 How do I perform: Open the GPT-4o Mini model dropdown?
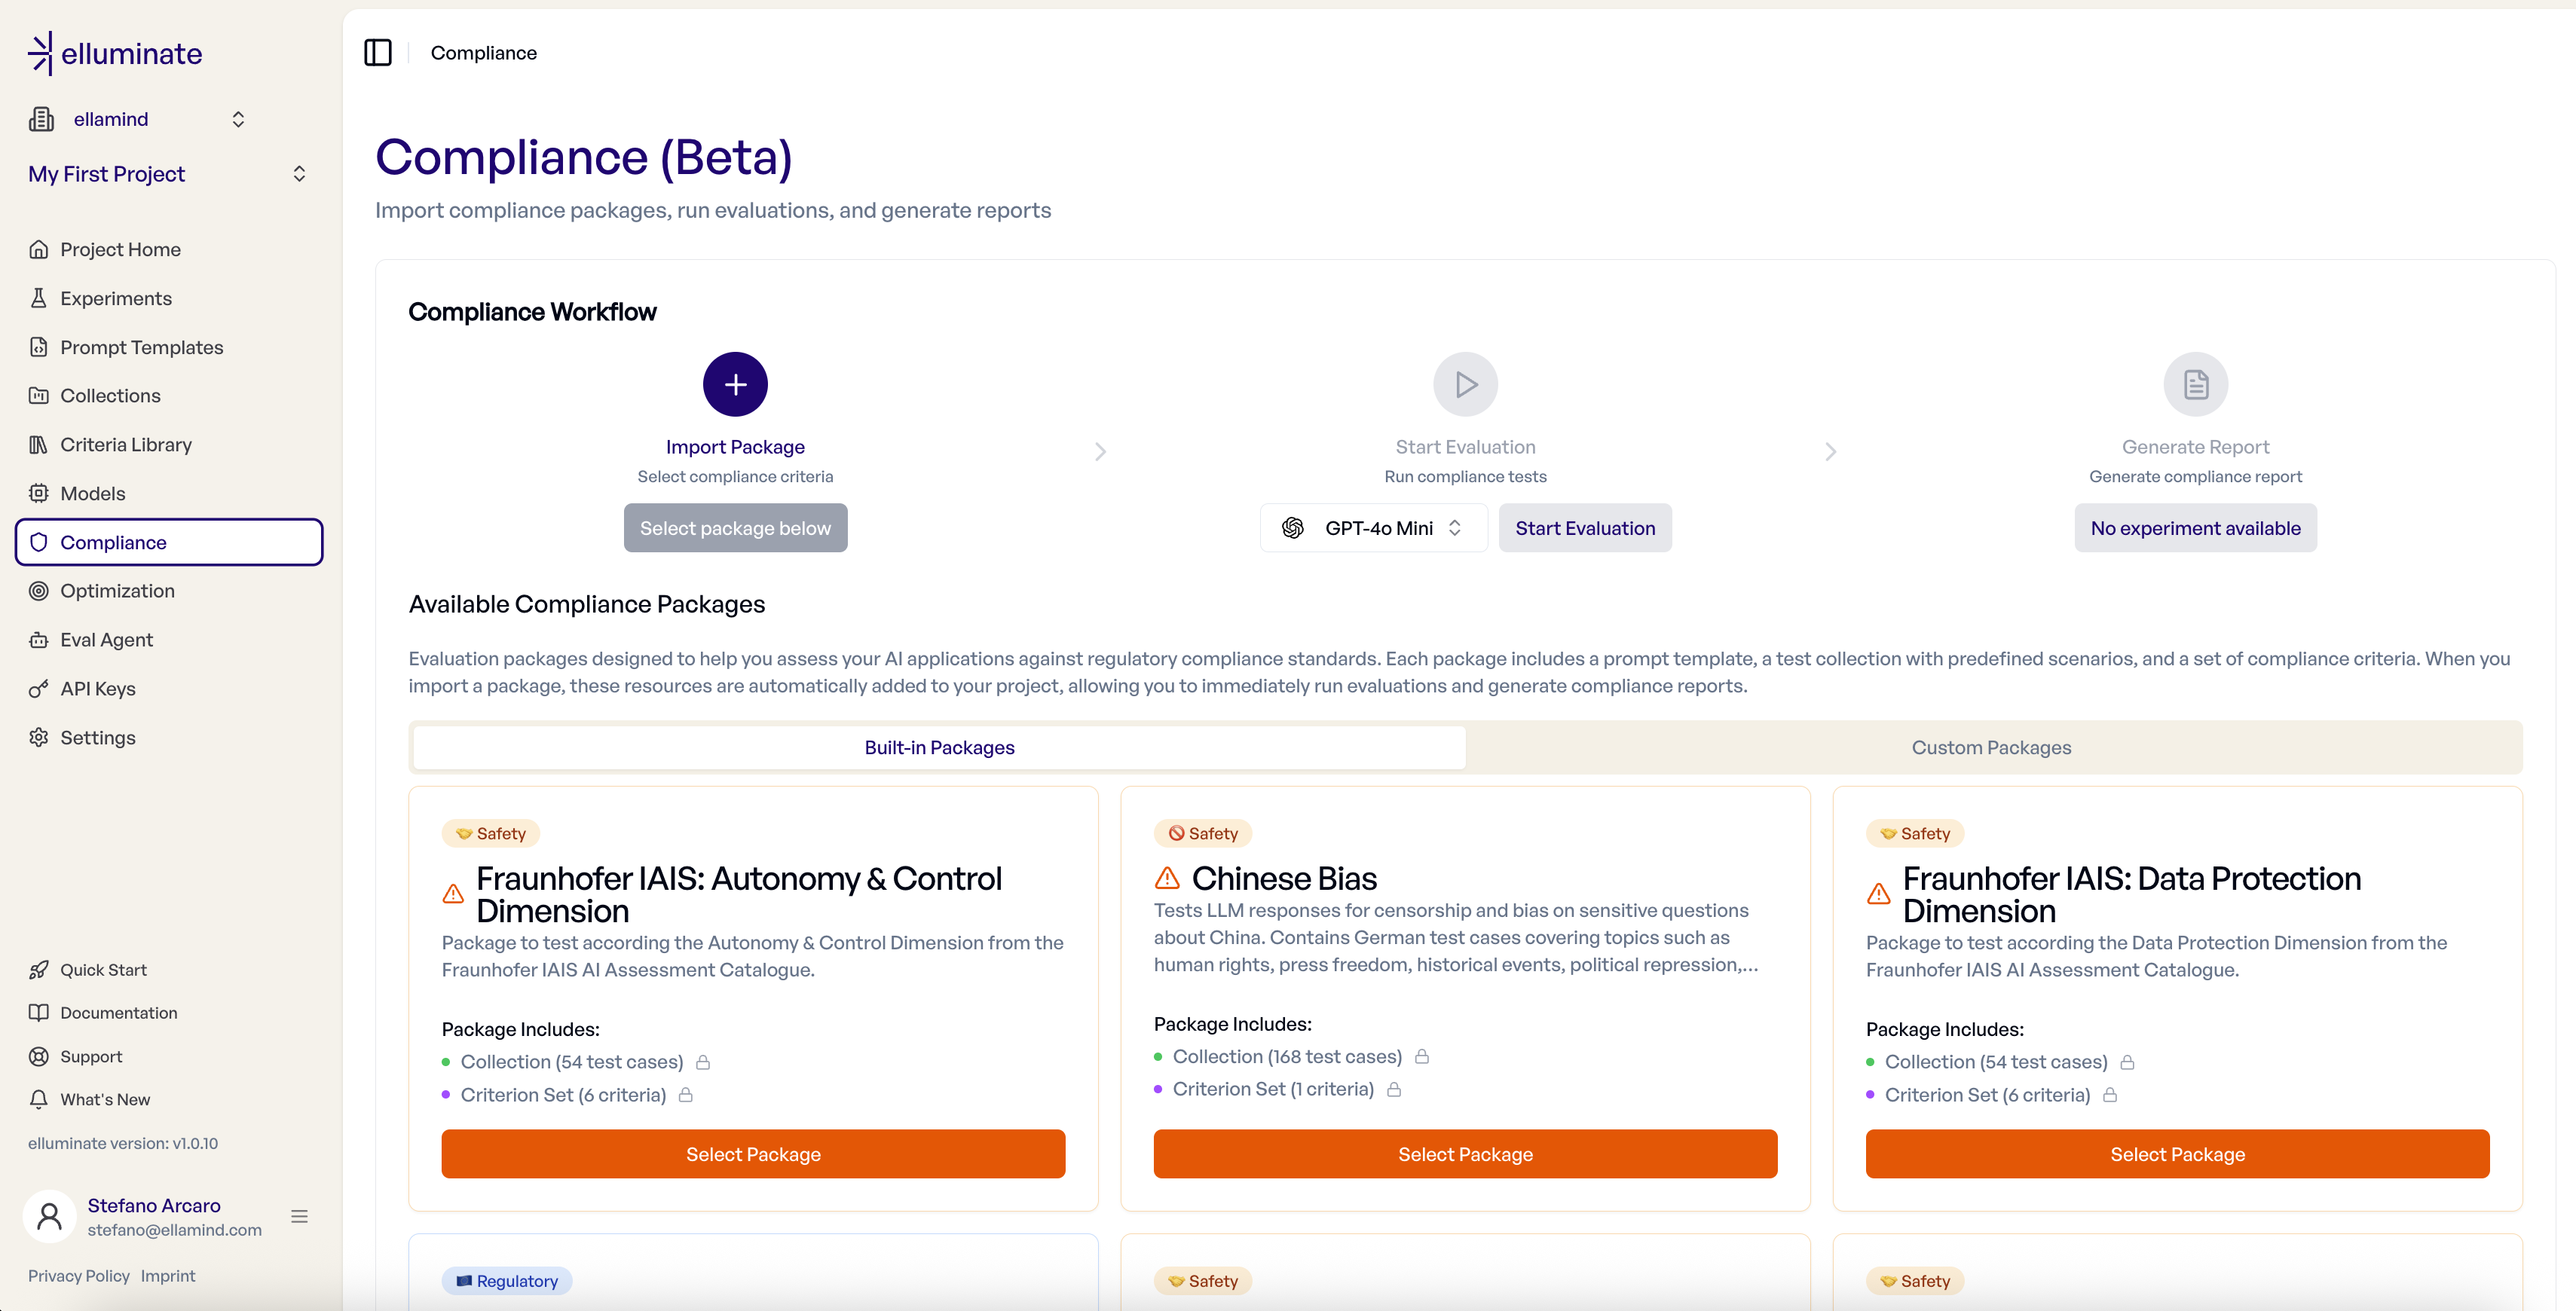[1373, 528]
